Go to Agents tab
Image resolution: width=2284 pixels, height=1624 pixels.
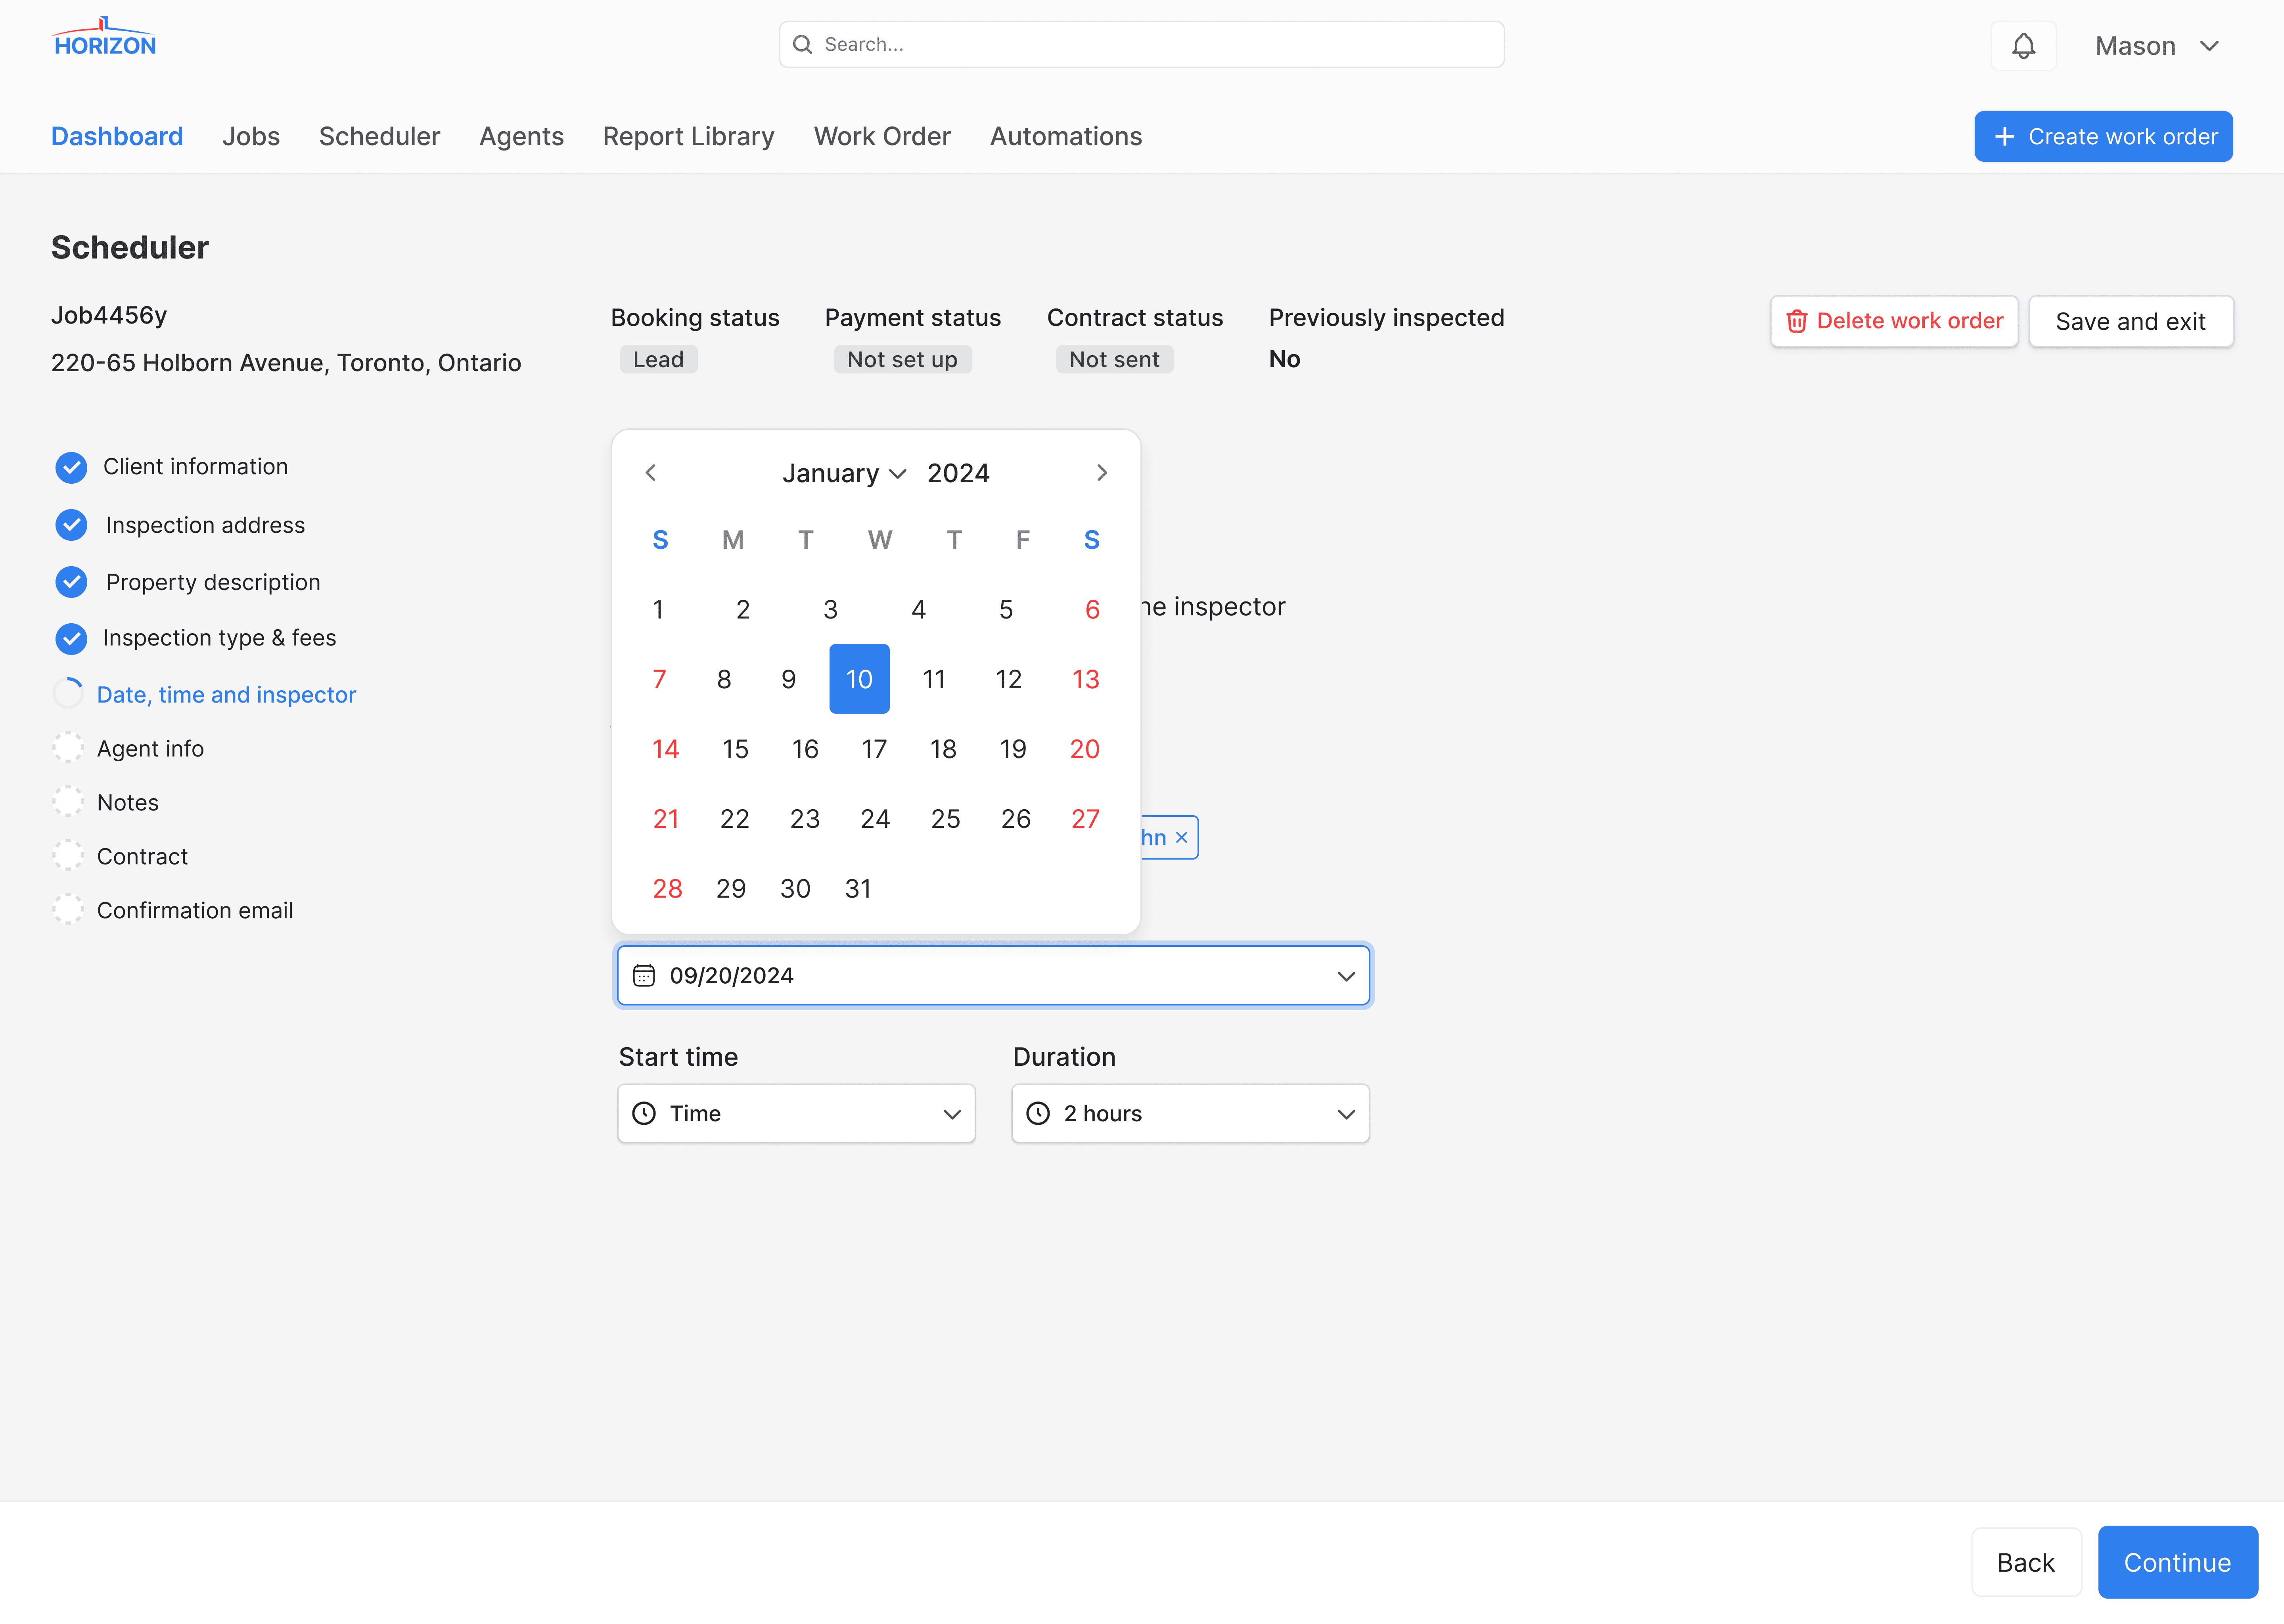521,136
